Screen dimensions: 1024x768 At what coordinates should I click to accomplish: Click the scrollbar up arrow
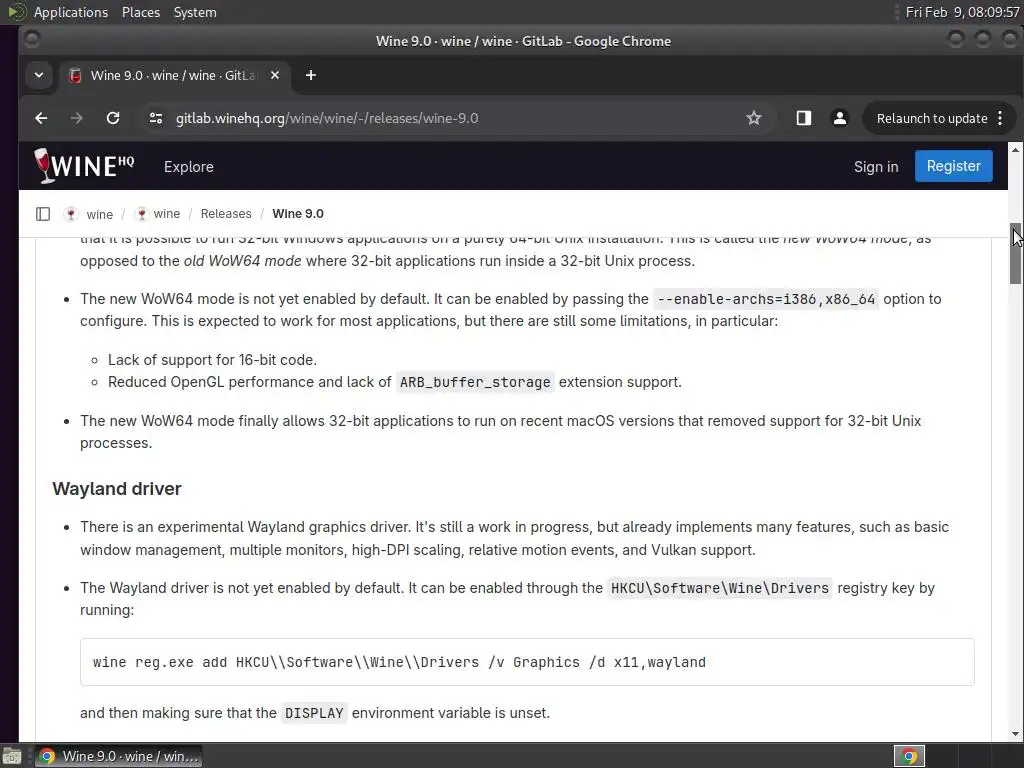[1016, 150]
